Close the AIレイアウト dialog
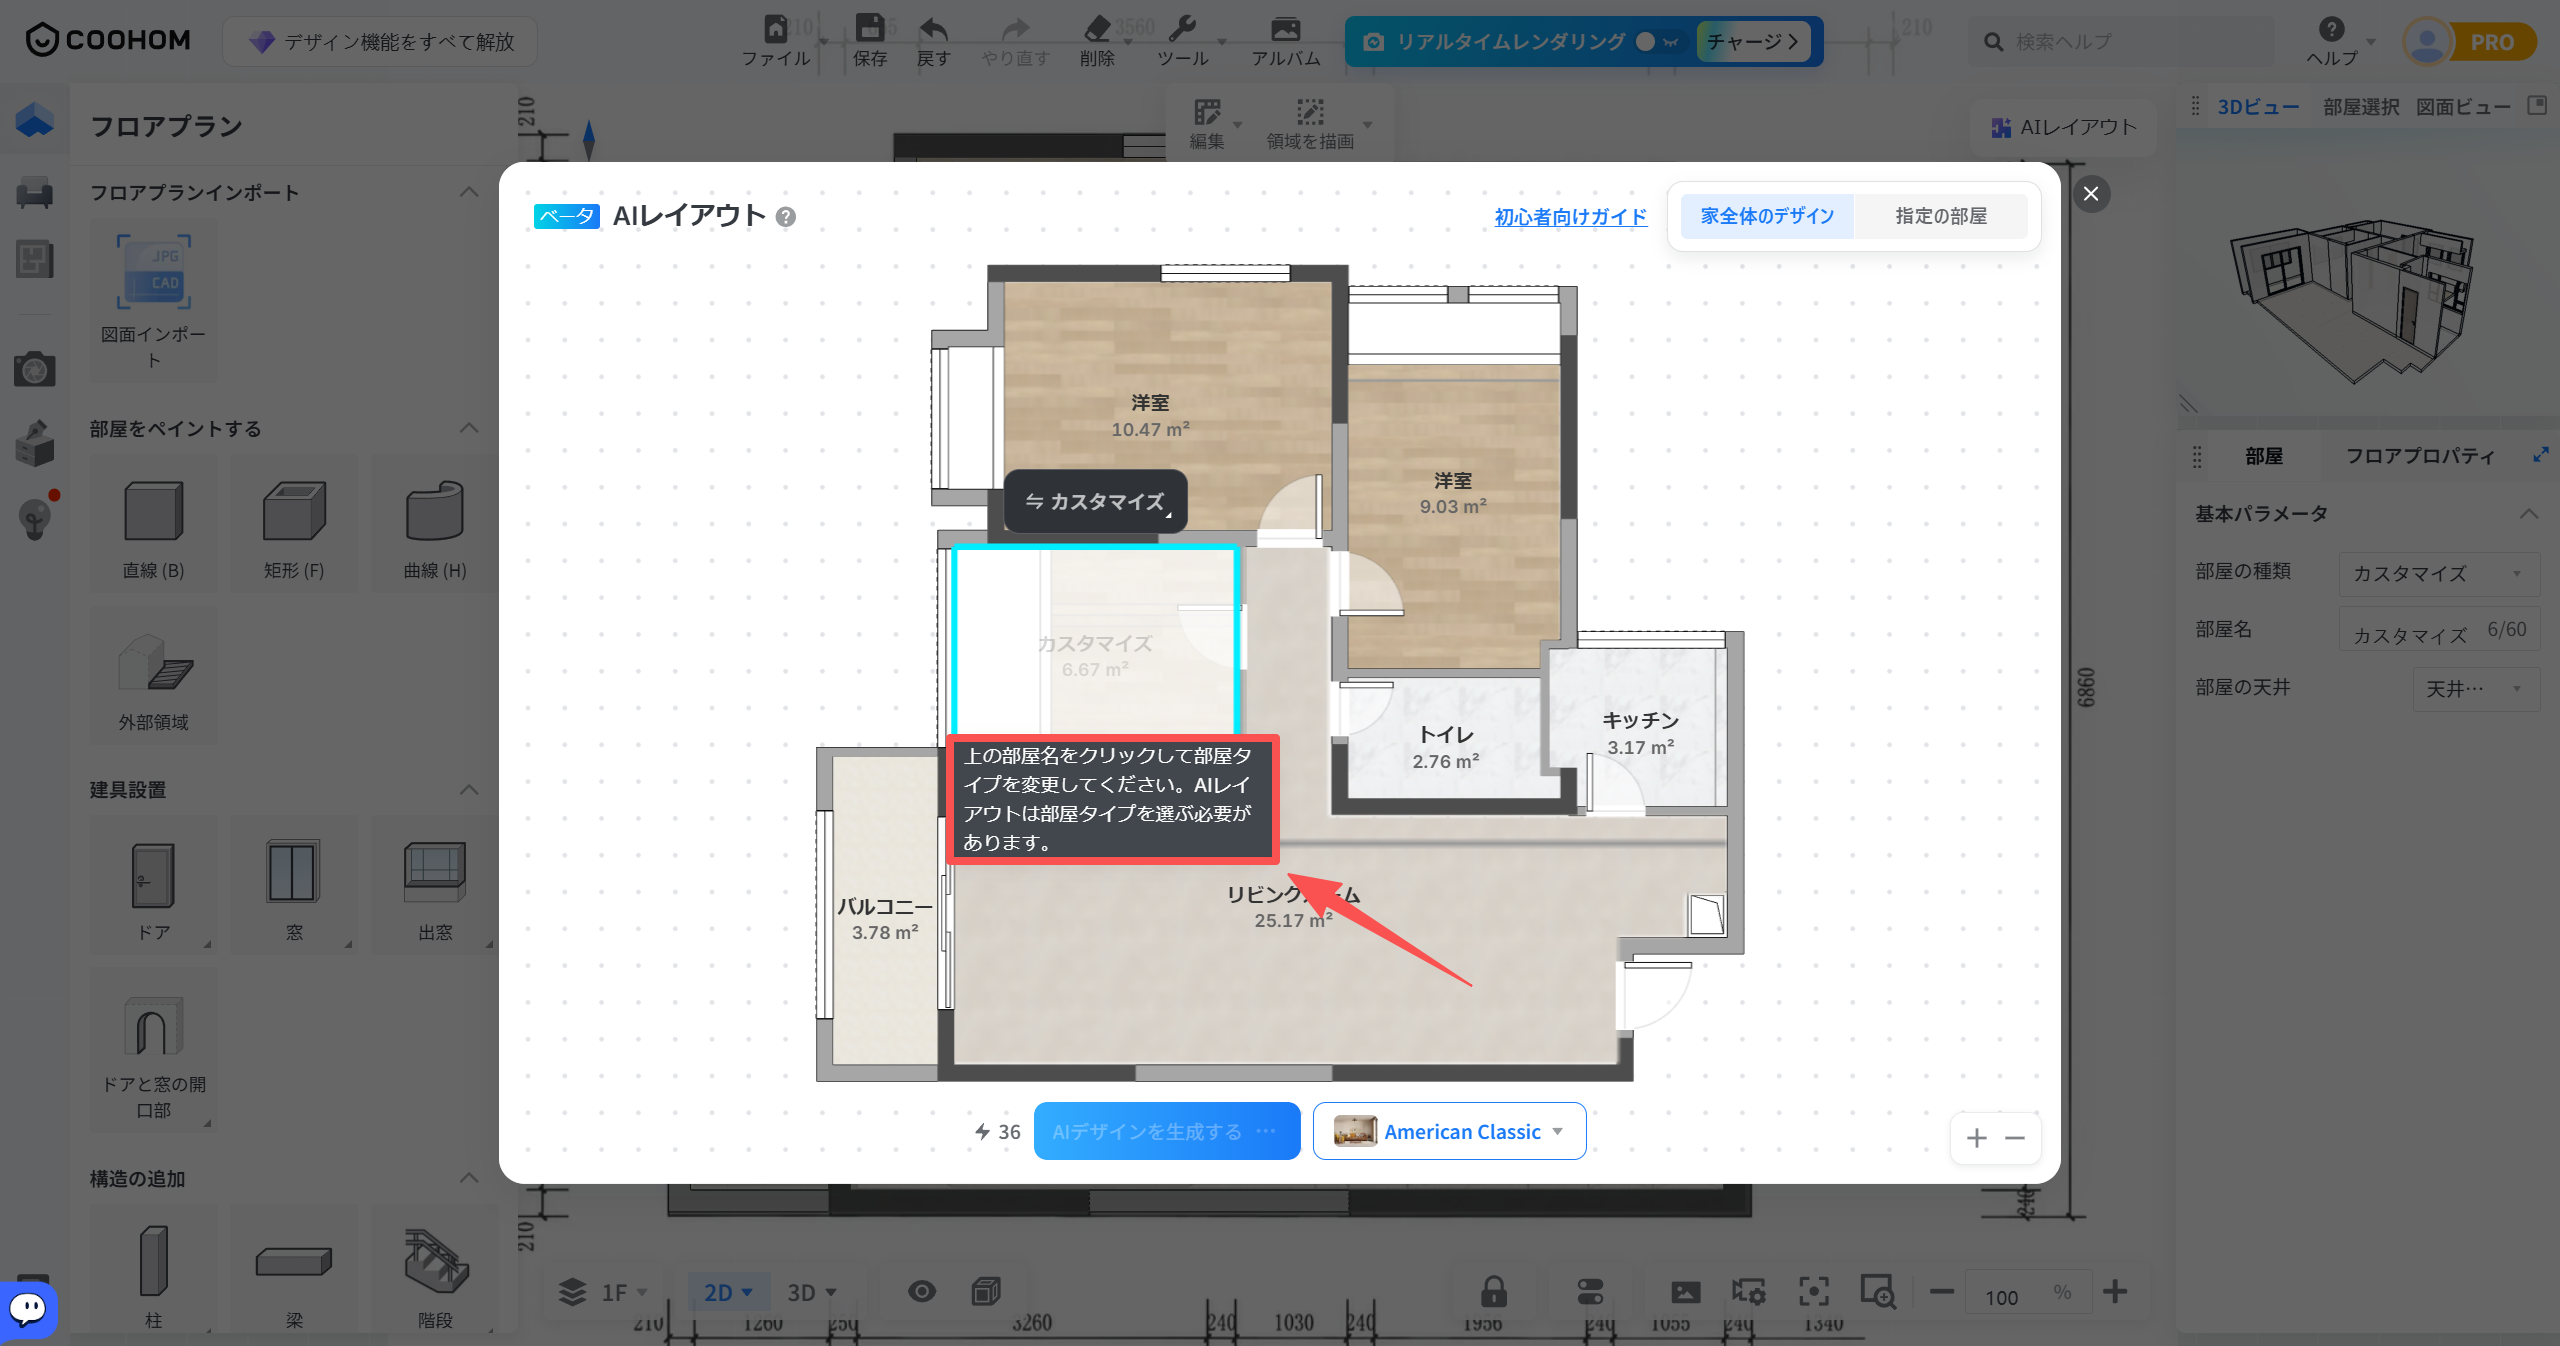This screenshot has width=2560, height=1346. pyautogui.click(x=2090, y=194)
